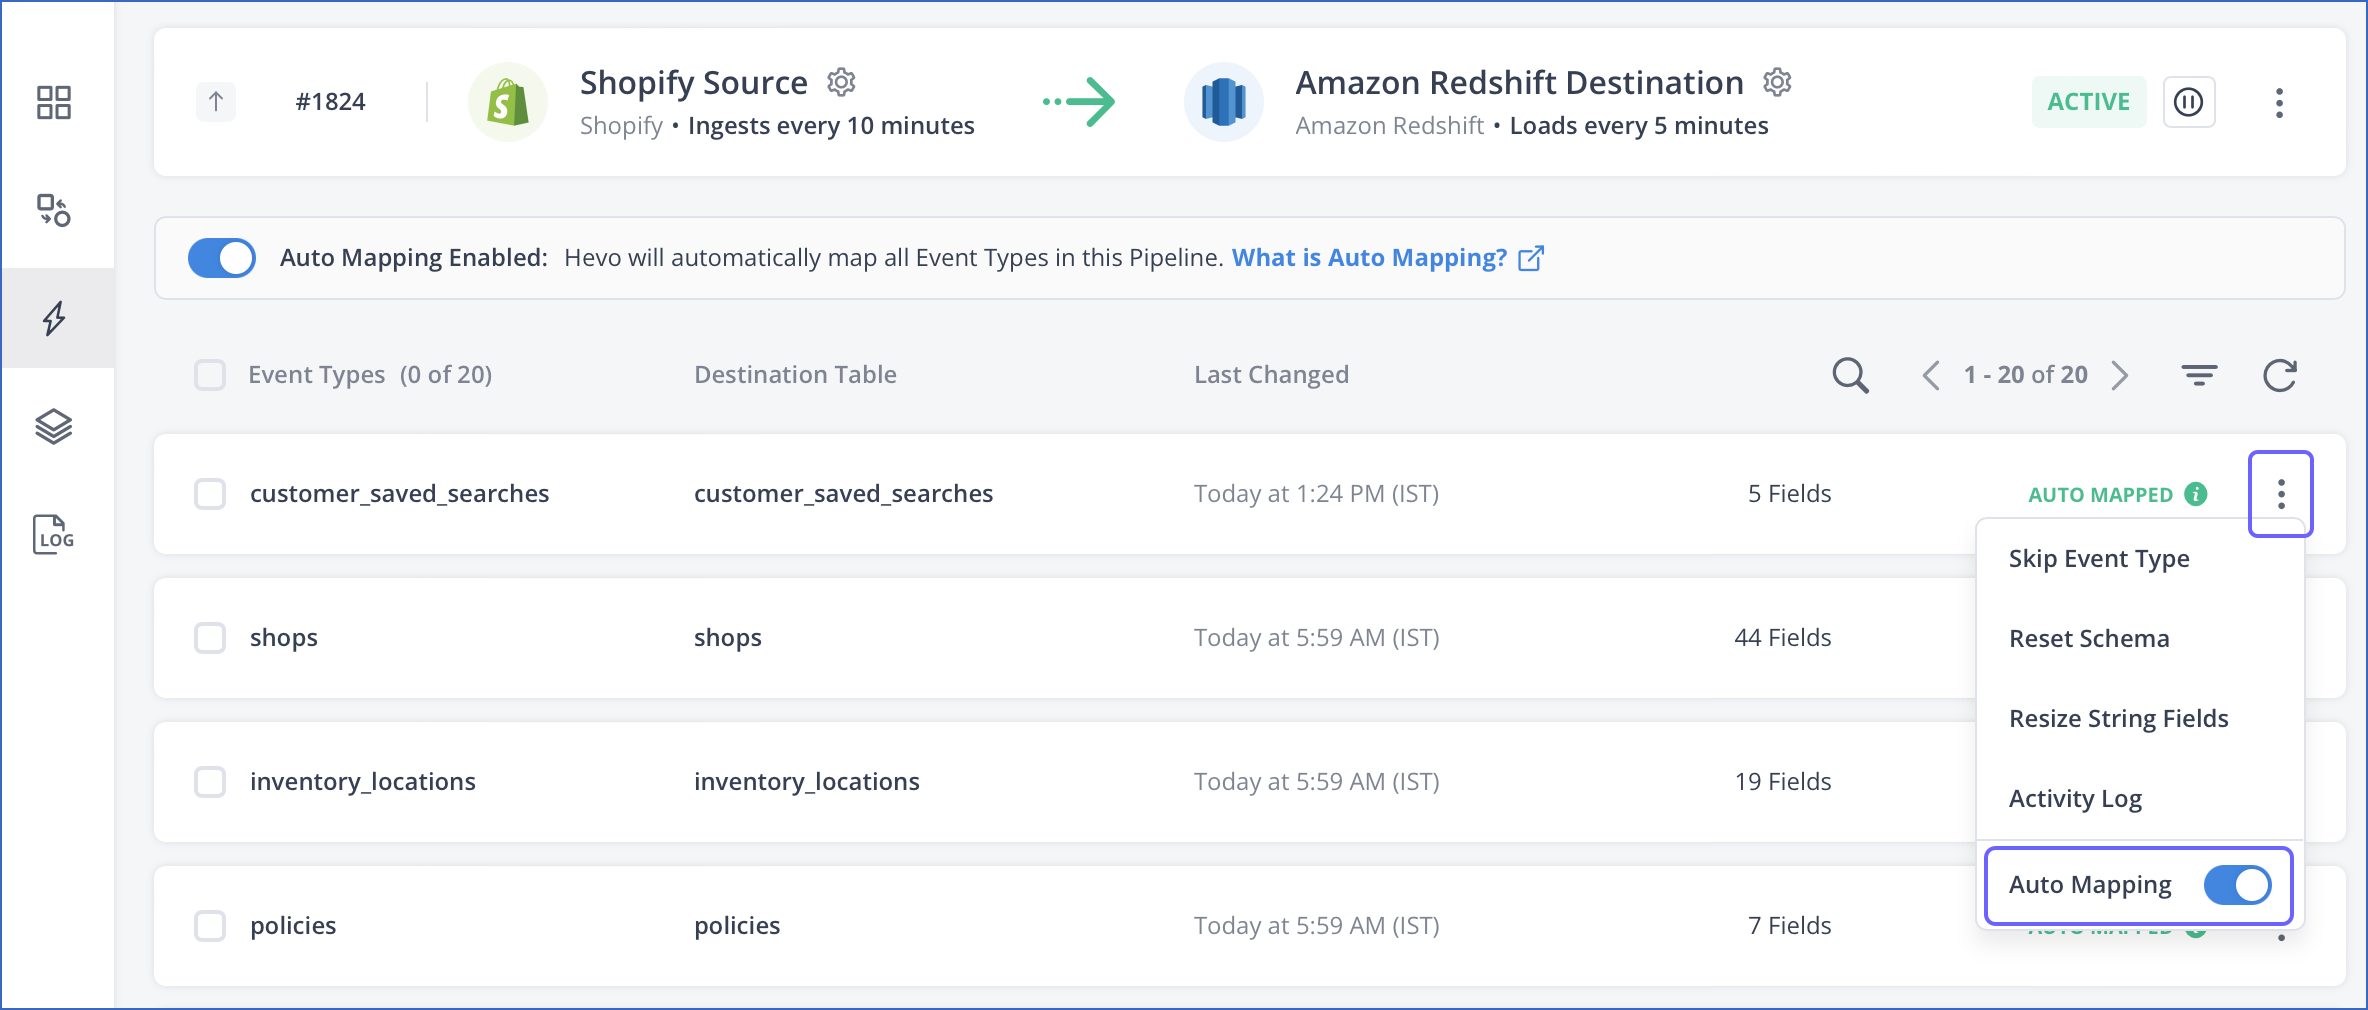Click the Amazon Redshift Destination title
The image size is (2368, 1010).
pos(1520,82)
